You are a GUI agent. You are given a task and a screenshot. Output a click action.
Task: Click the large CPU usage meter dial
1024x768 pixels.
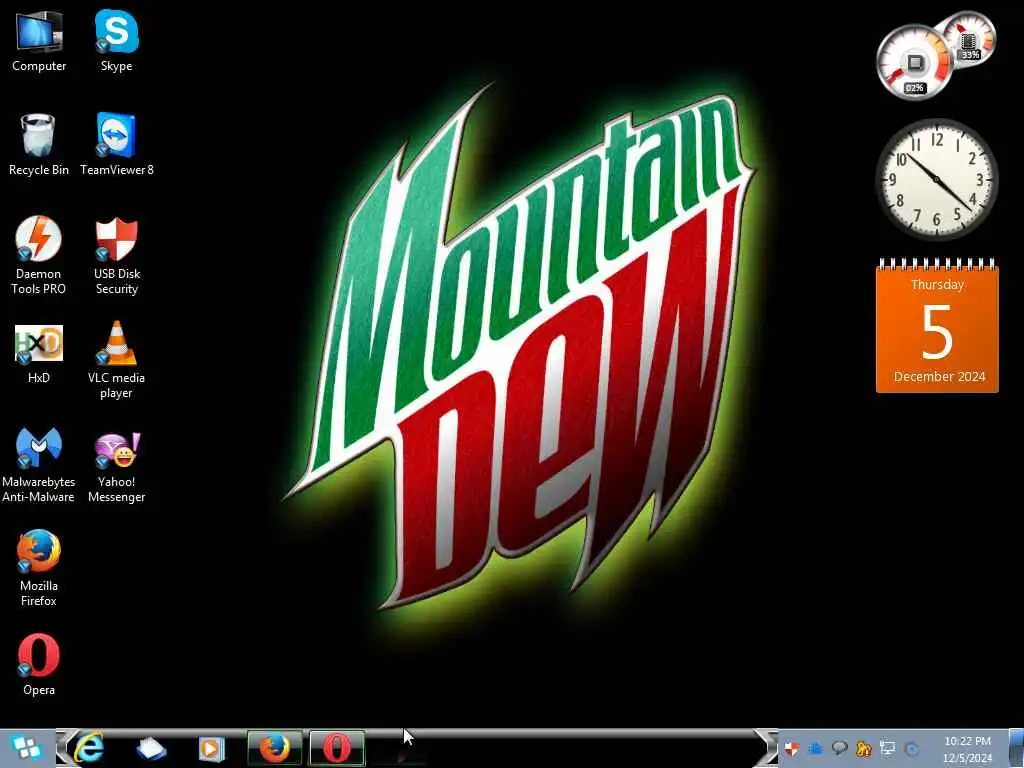[x=914, y=63]
